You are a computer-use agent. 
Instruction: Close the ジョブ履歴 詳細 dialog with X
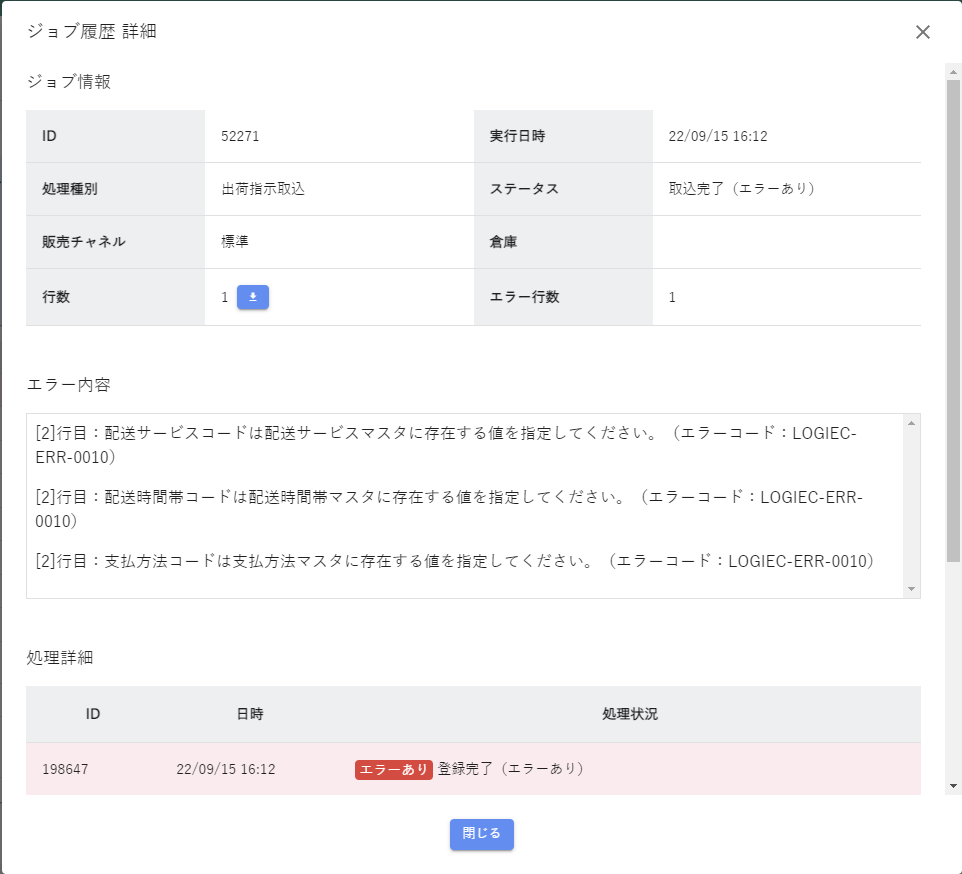tap(922, 32)
